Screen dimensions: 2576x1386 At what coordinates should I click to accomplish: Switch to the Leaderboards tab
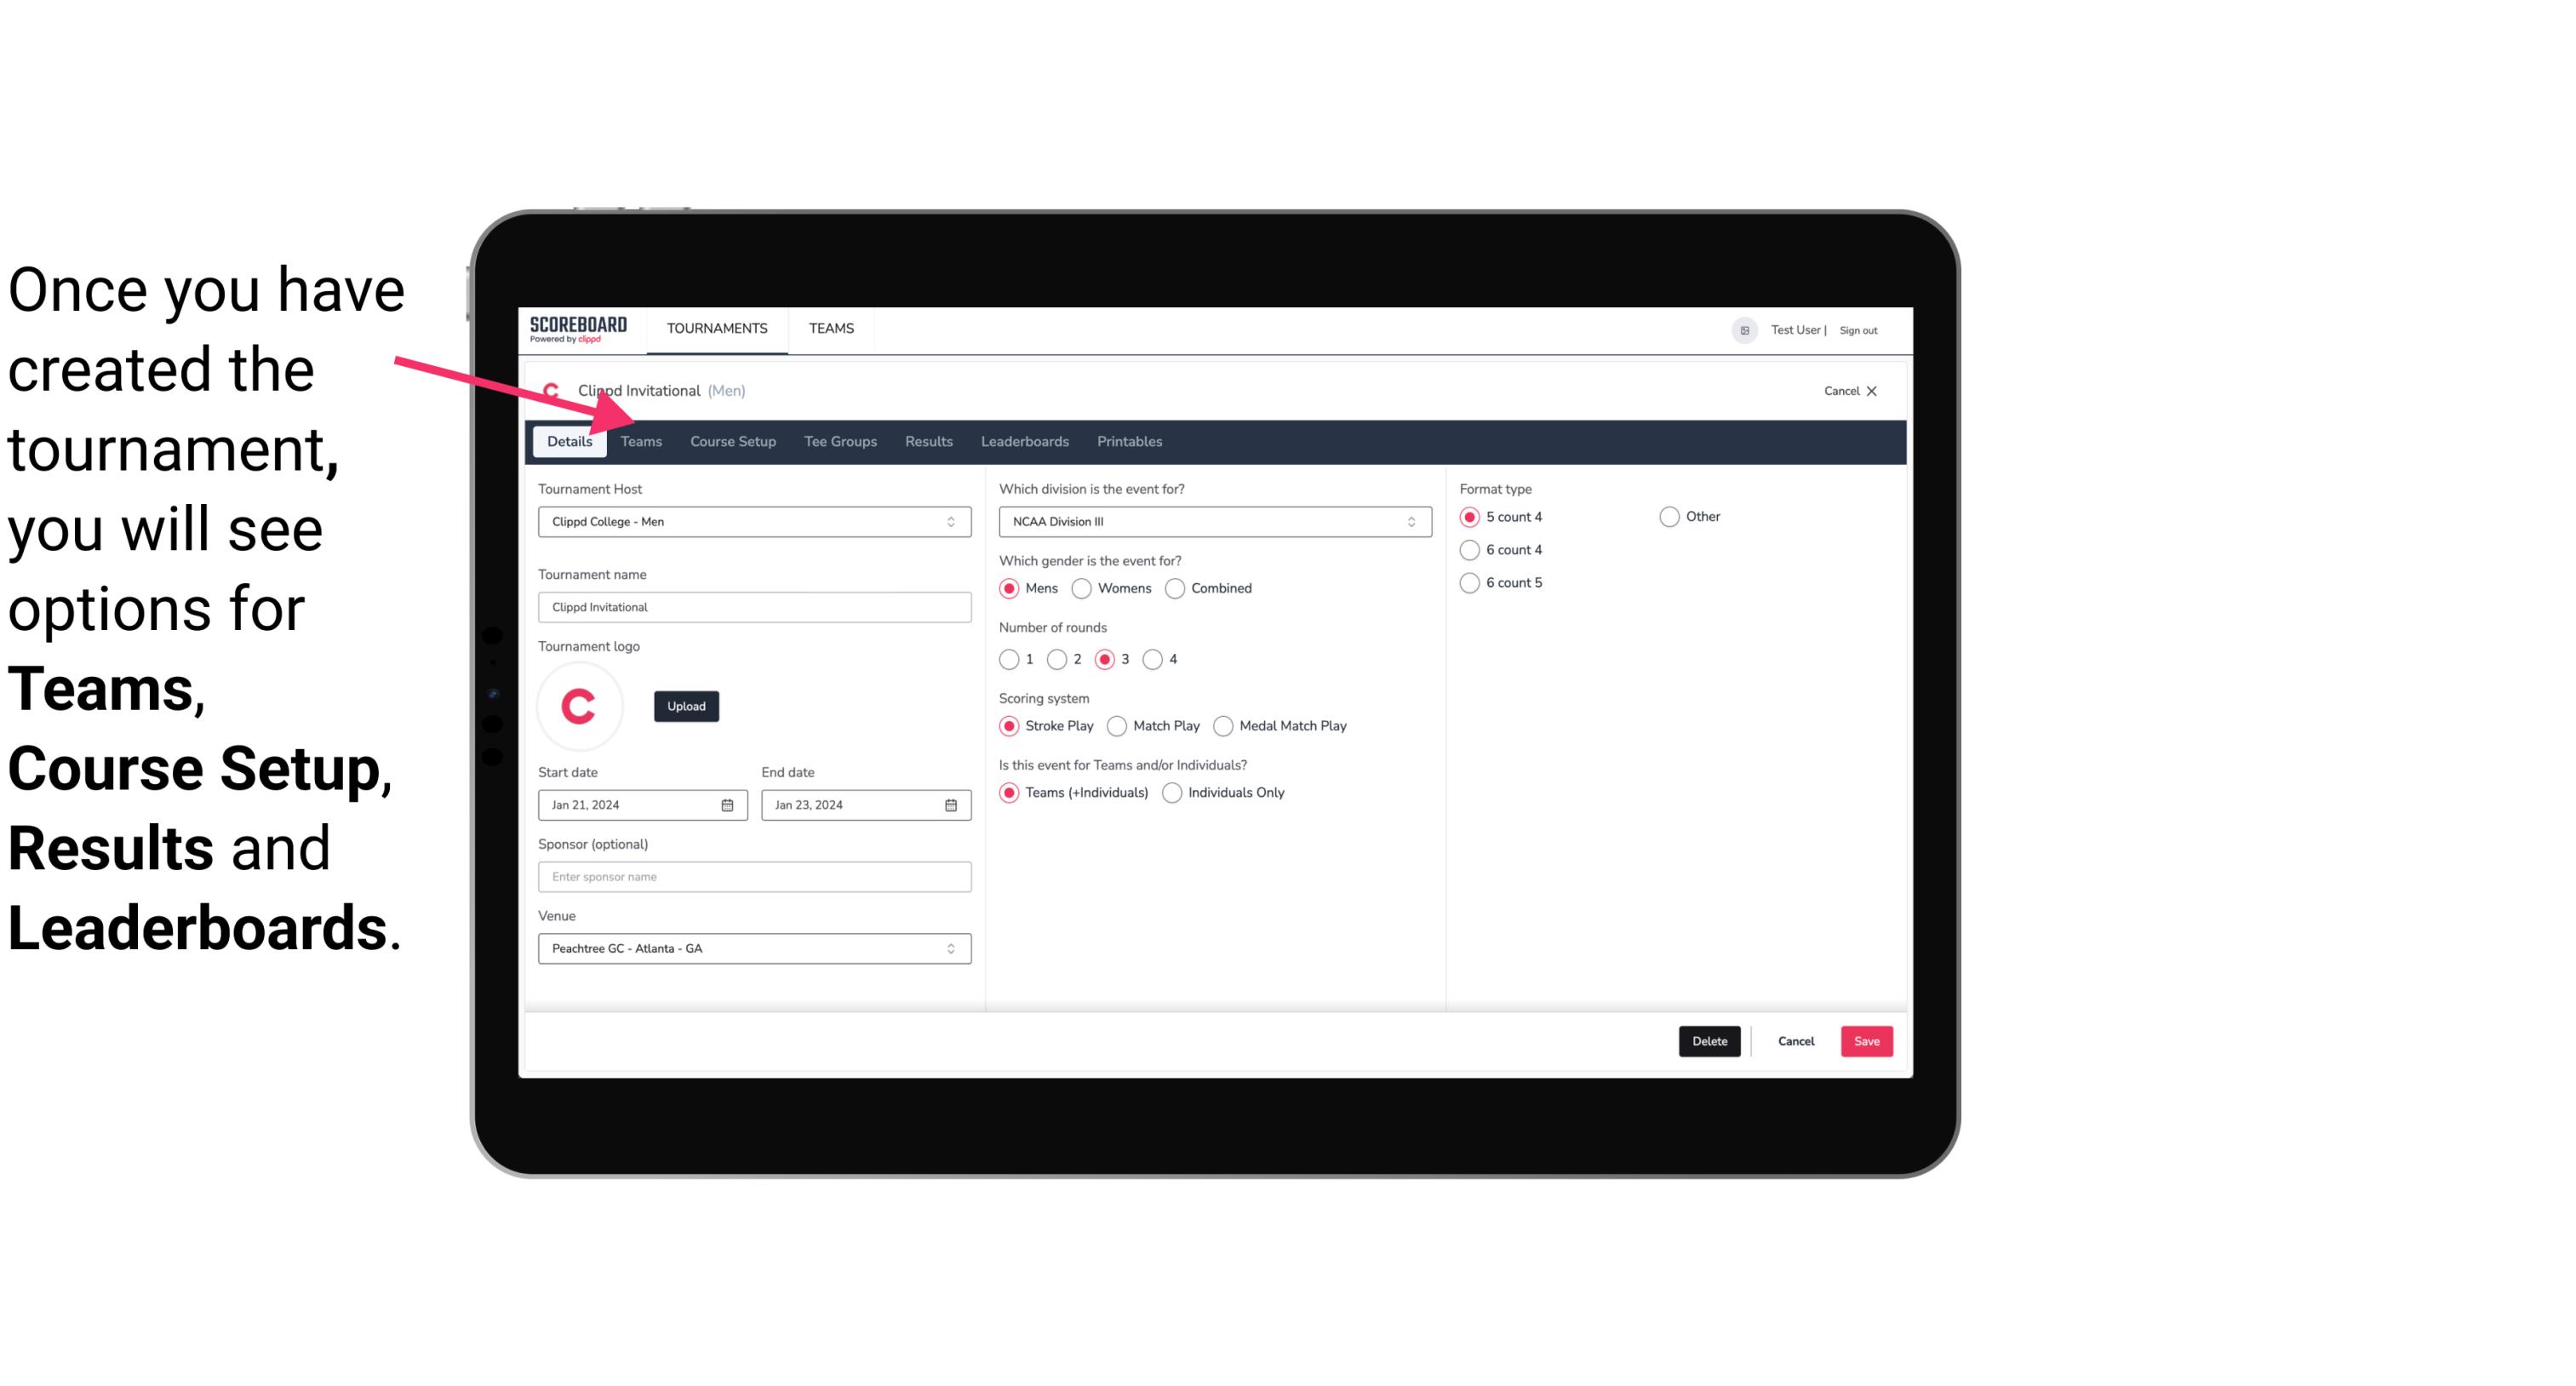pos(1025,440)
